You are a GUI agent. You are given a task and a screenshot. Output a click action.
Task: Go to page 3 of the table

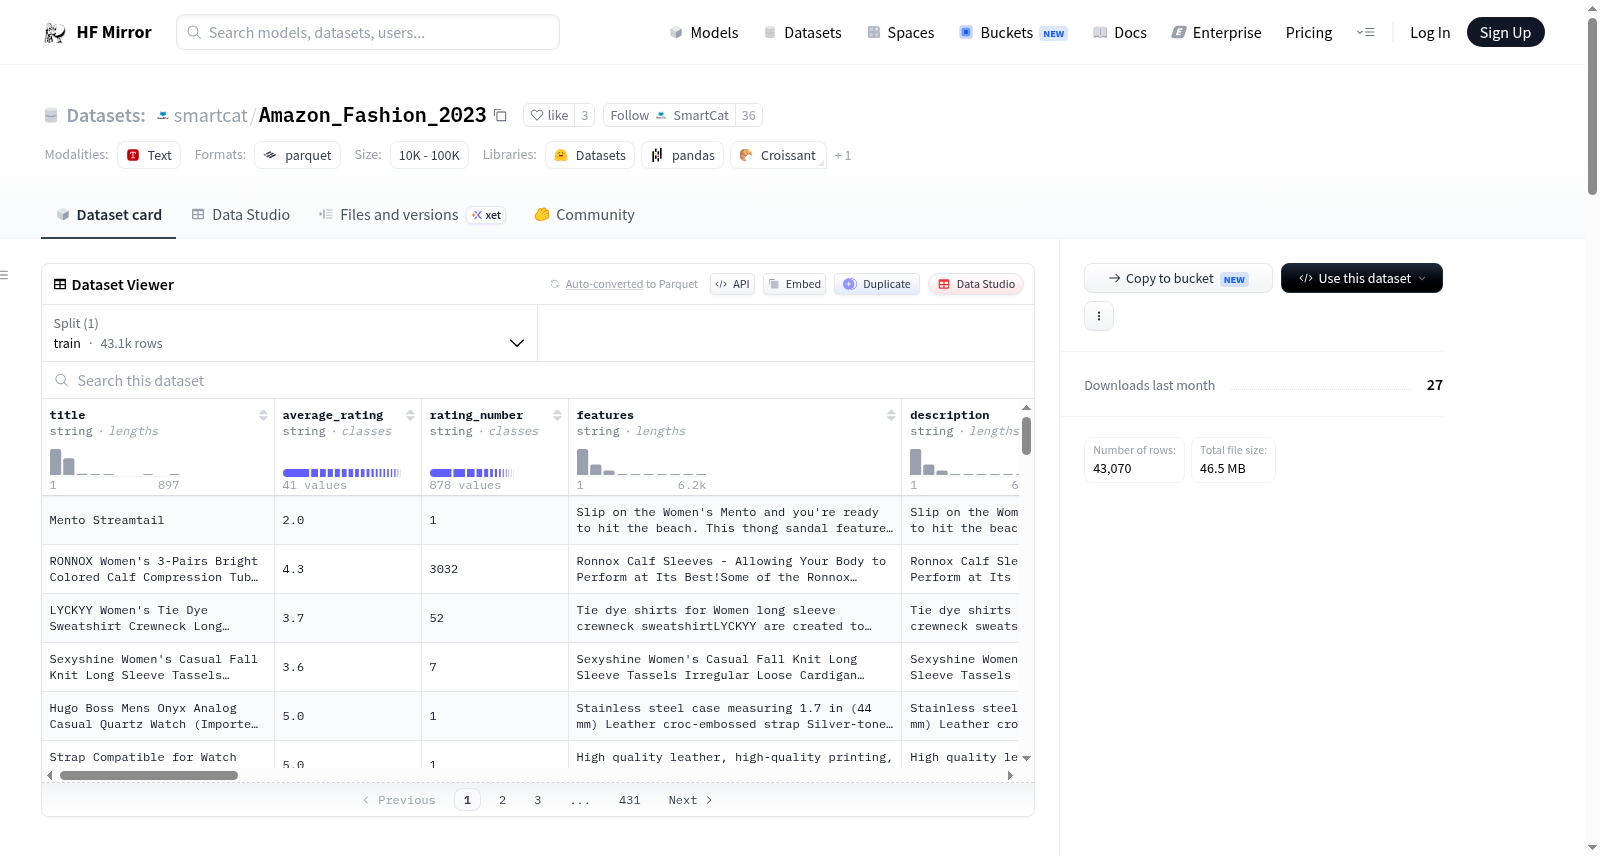[x=538, y=800]
